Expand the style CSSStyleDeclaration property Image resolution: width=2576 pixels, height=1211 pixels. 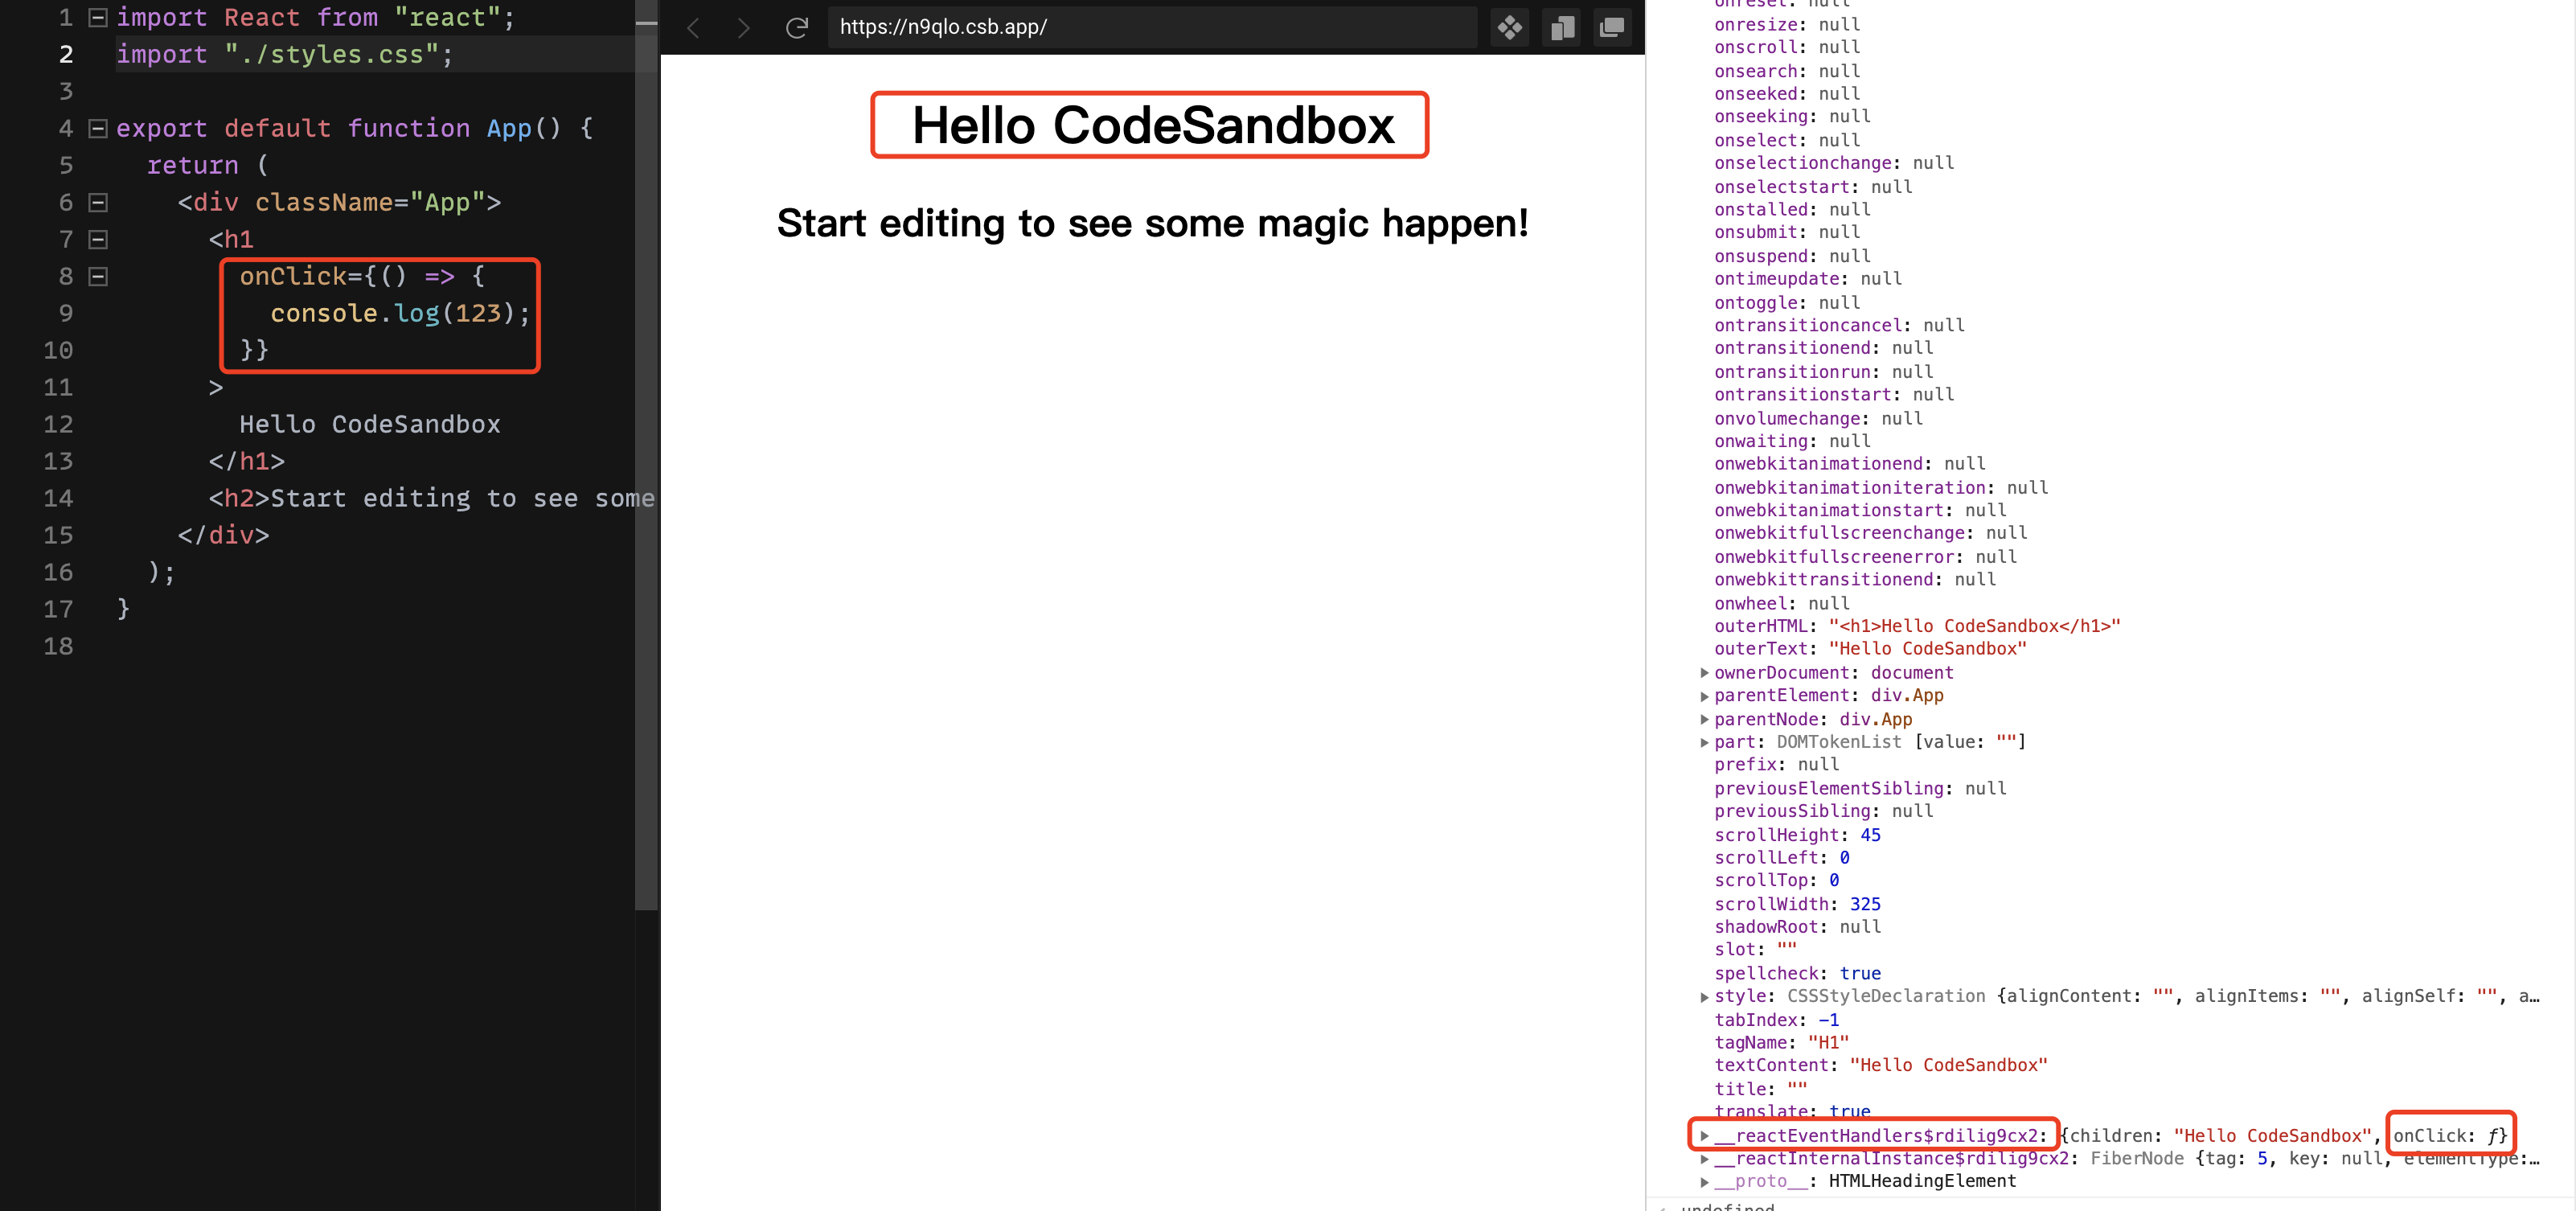pos(1704,997)
